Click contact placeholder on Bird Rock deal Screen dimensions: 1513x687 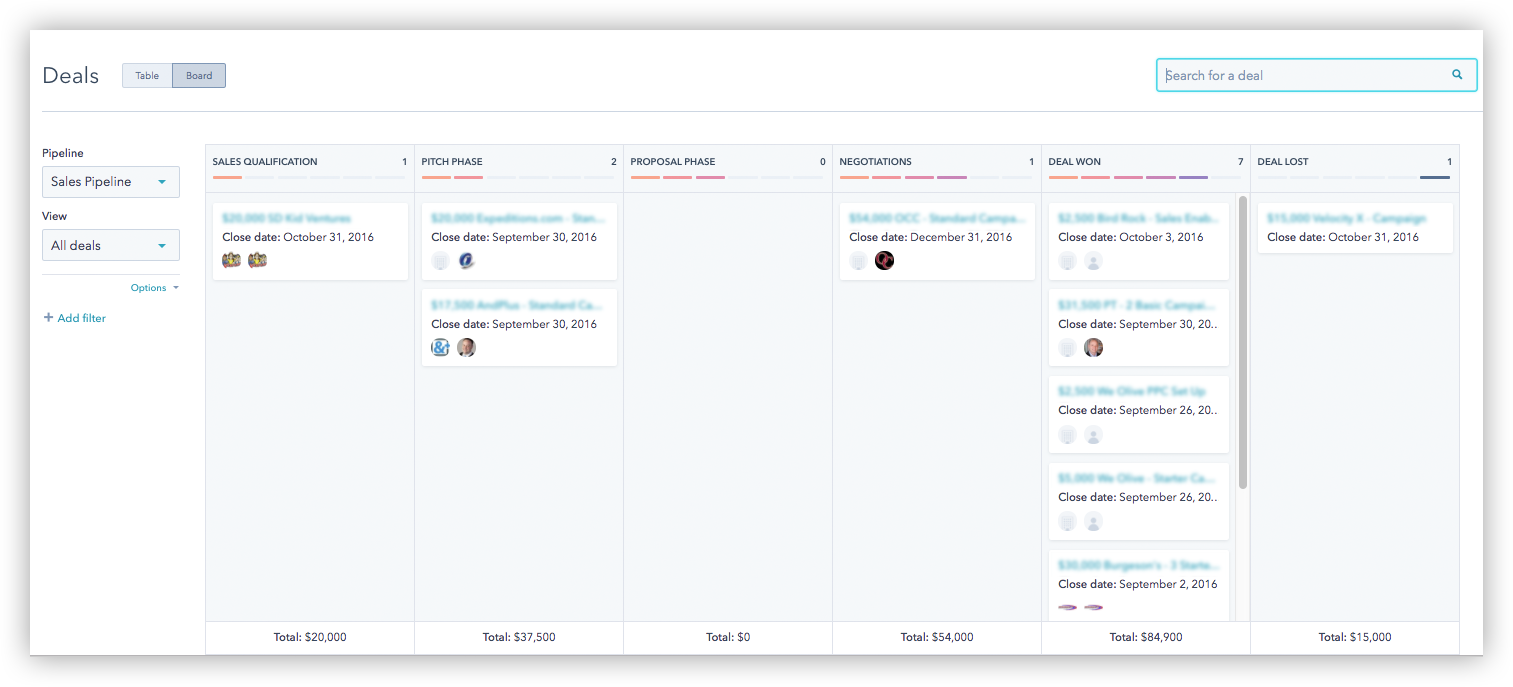[1093, 262]
